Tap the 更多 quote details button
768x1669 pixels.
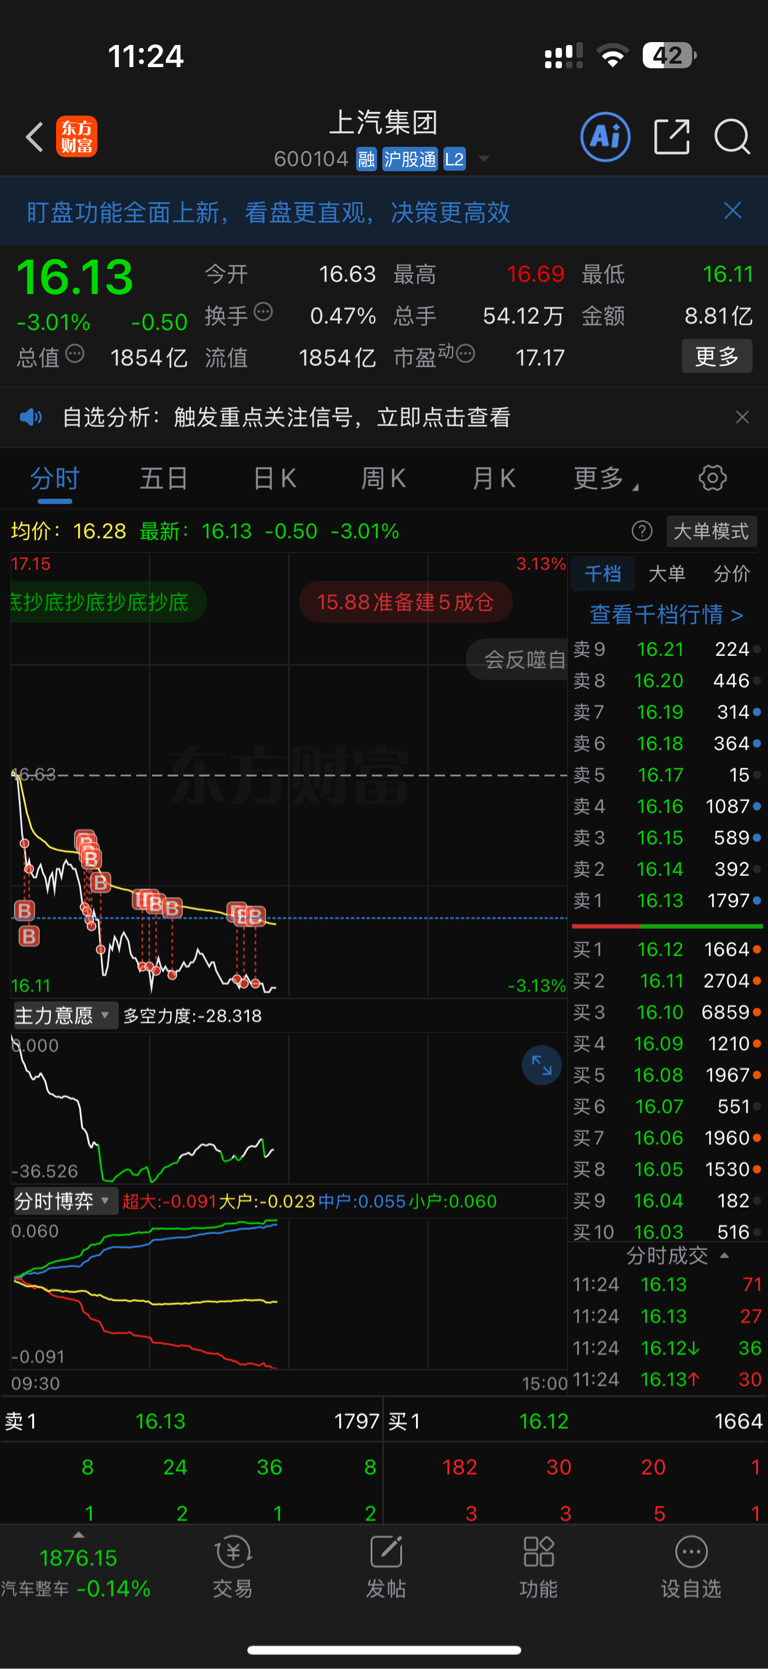717,357
